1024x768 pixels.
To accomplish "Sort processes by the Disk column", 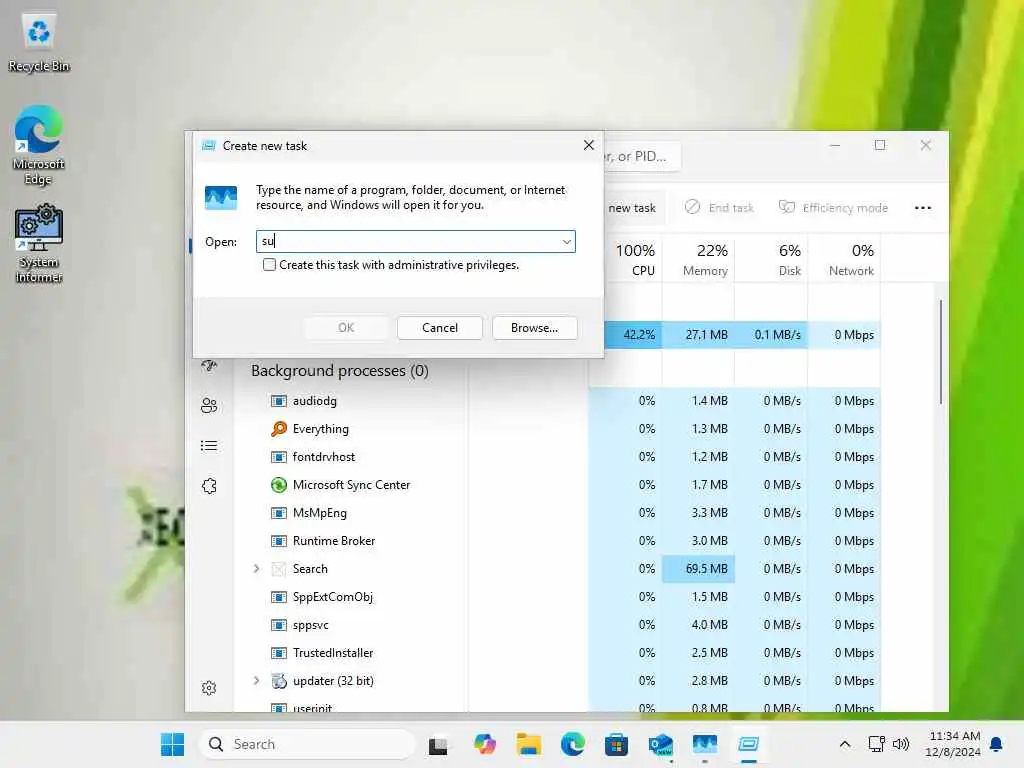I will click(772, 259).
